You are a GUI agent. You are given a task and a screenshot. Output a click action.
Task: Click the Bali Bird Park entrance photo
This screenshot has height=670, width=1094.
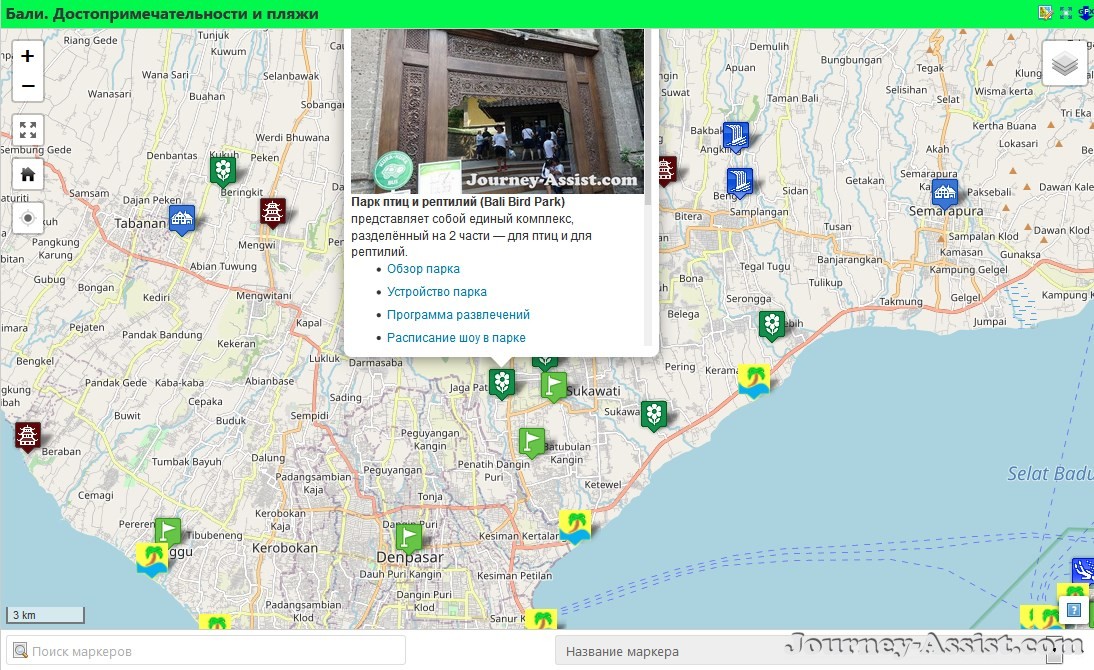pos(497,111)
